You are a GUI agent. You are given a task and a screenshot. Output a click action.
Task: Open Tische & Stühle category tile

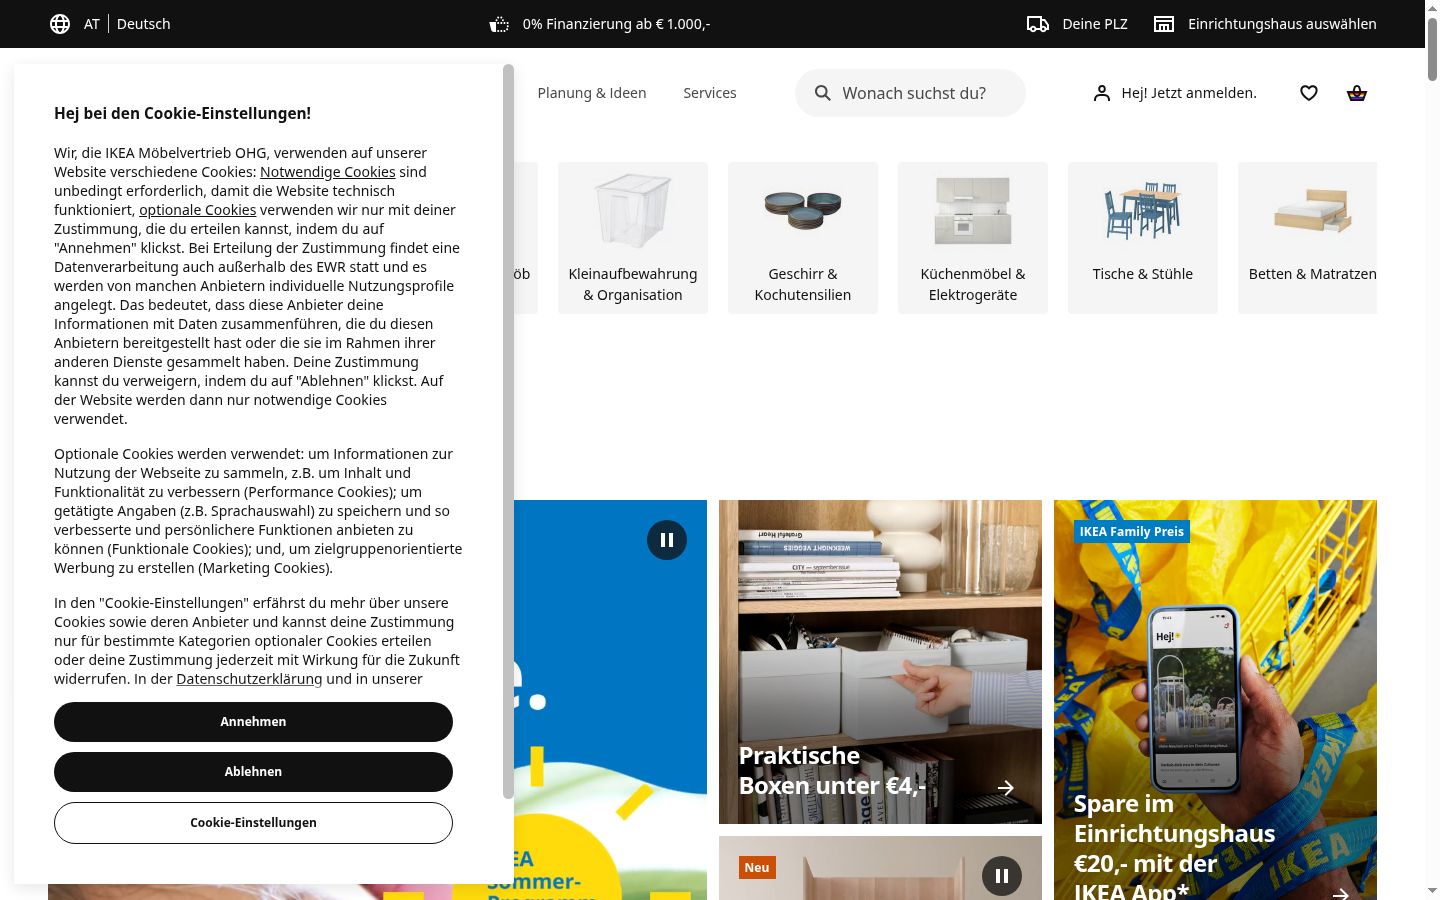pyautogui.click(x=1143, y=238)
